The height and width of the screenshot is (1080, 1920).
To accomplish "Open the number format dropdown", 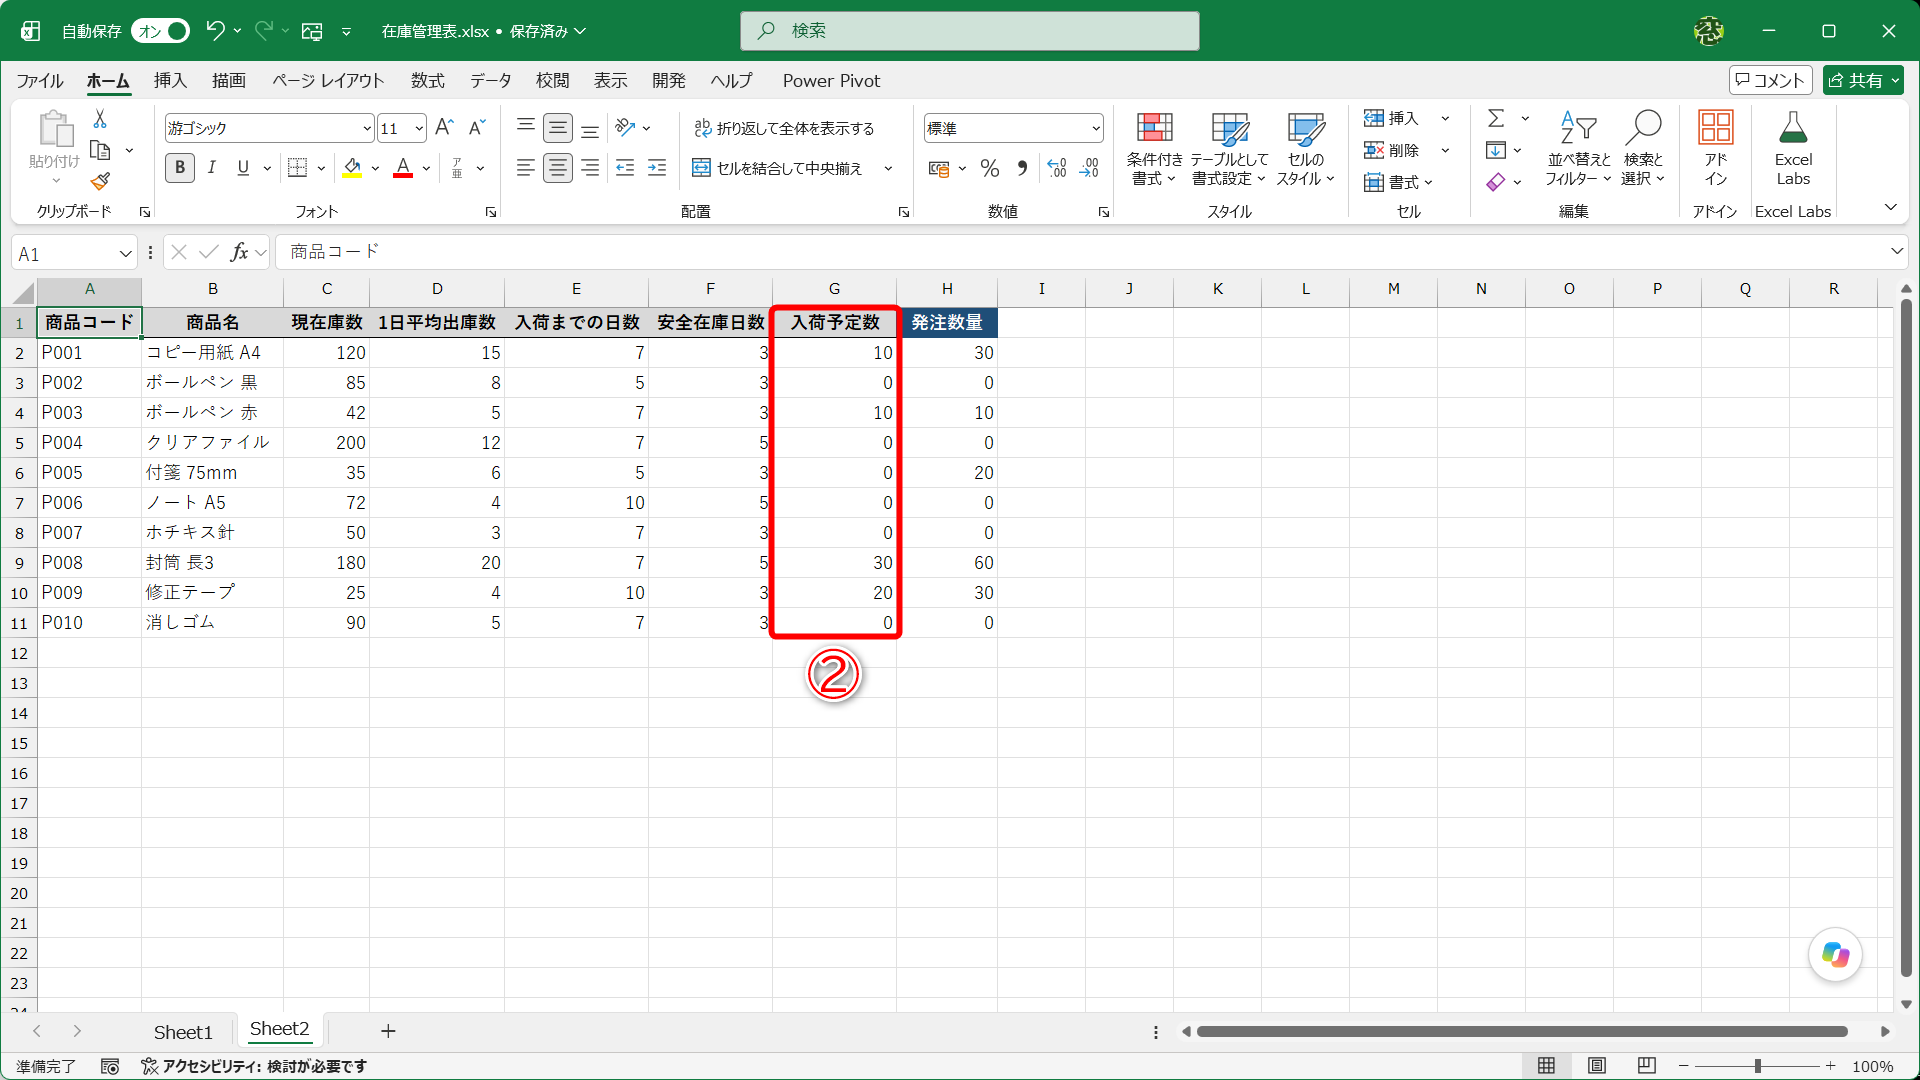I will click(x=1096, y=128).
